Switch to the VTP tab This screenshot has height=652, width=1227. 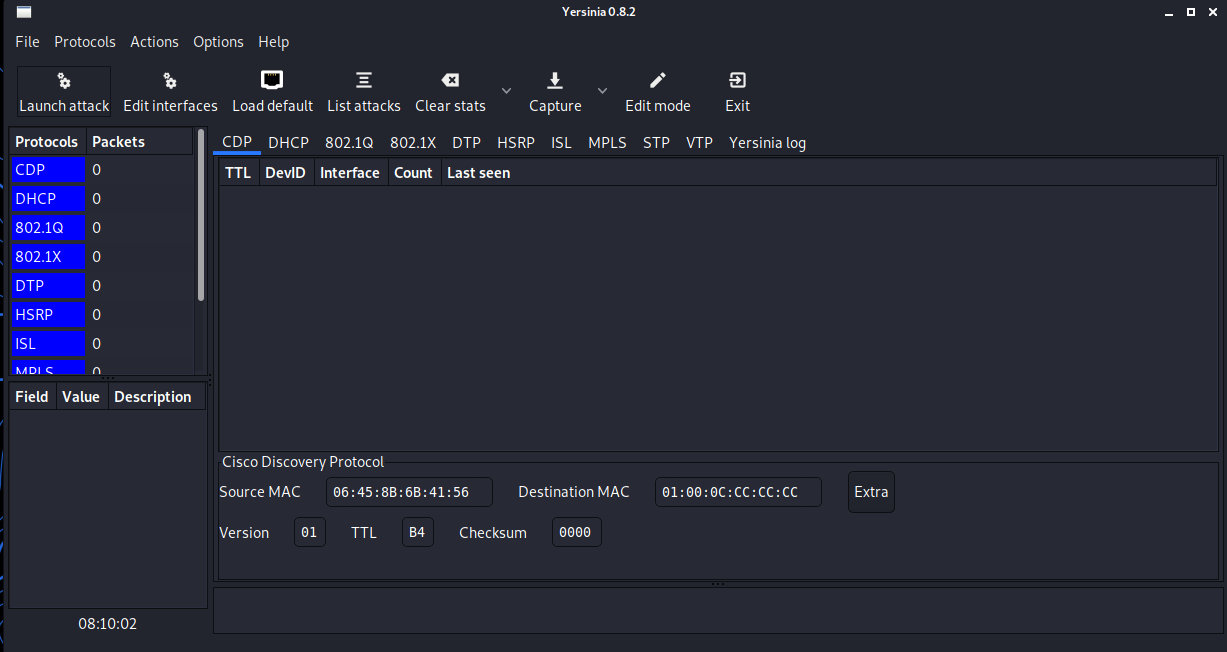(x=699, y=142)
